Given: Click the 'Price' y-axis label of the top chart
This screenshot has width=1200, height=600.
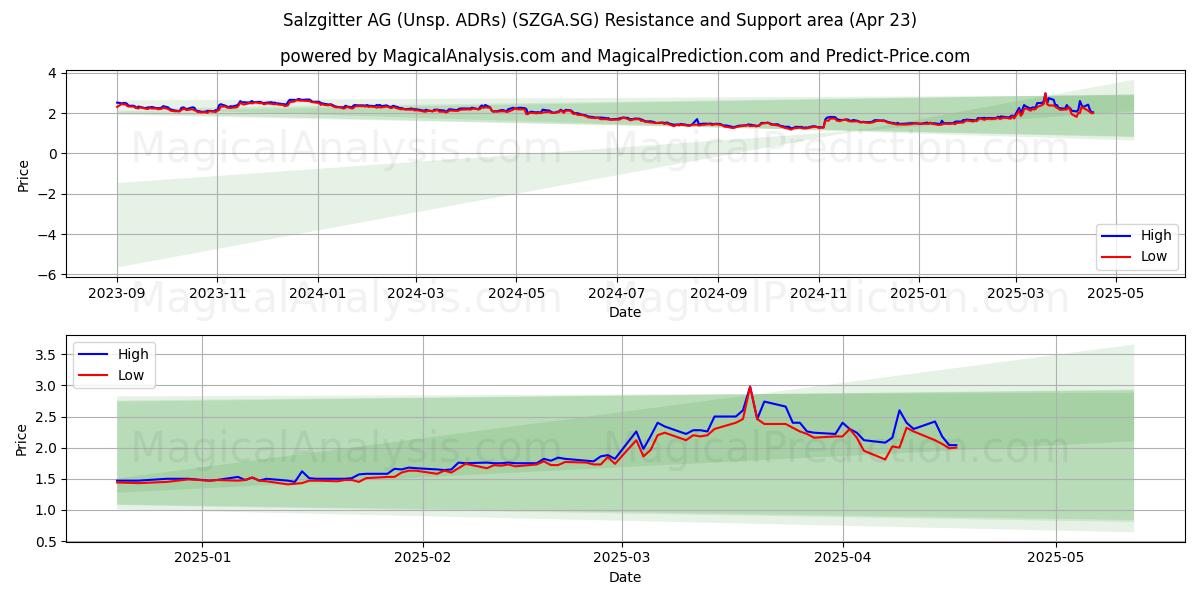Looking at the screenshot, I should click(23, 175).
